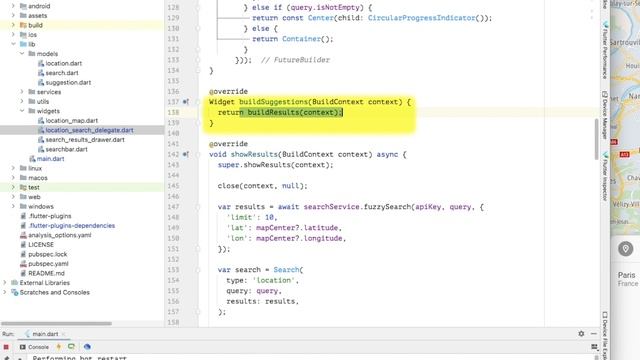Expand the linux folder
This screenshot has height=360, width=640.
(x=13, y=168)
